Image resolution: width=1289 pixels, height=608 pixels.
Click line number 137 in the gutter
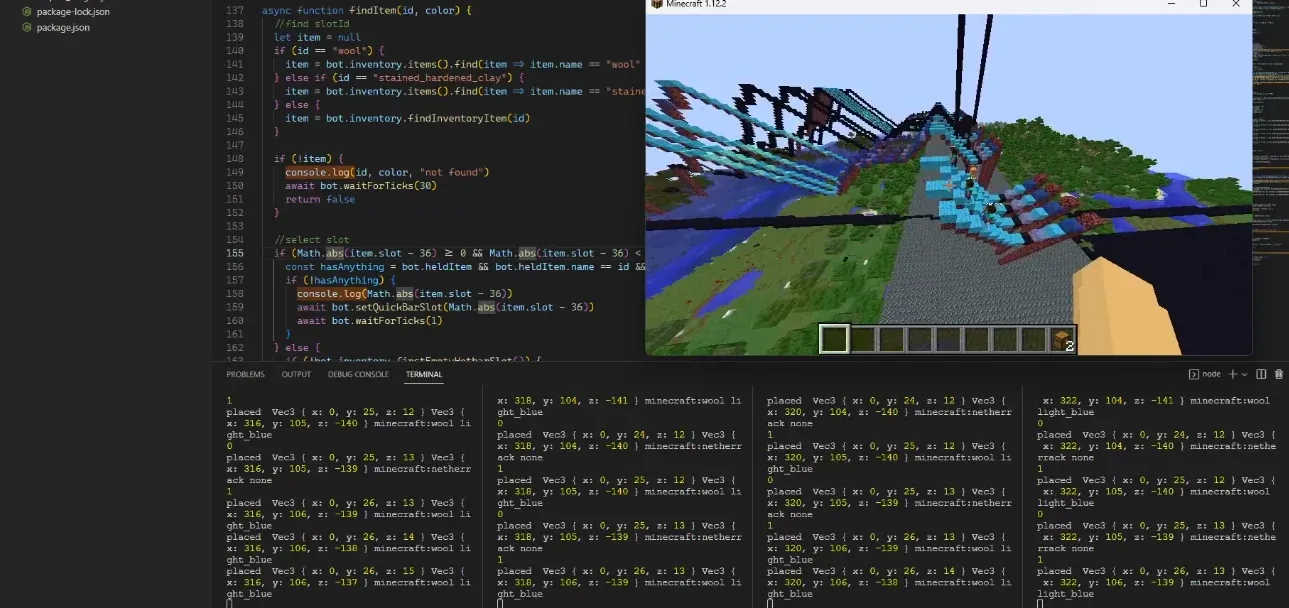[x=235, y=10]
